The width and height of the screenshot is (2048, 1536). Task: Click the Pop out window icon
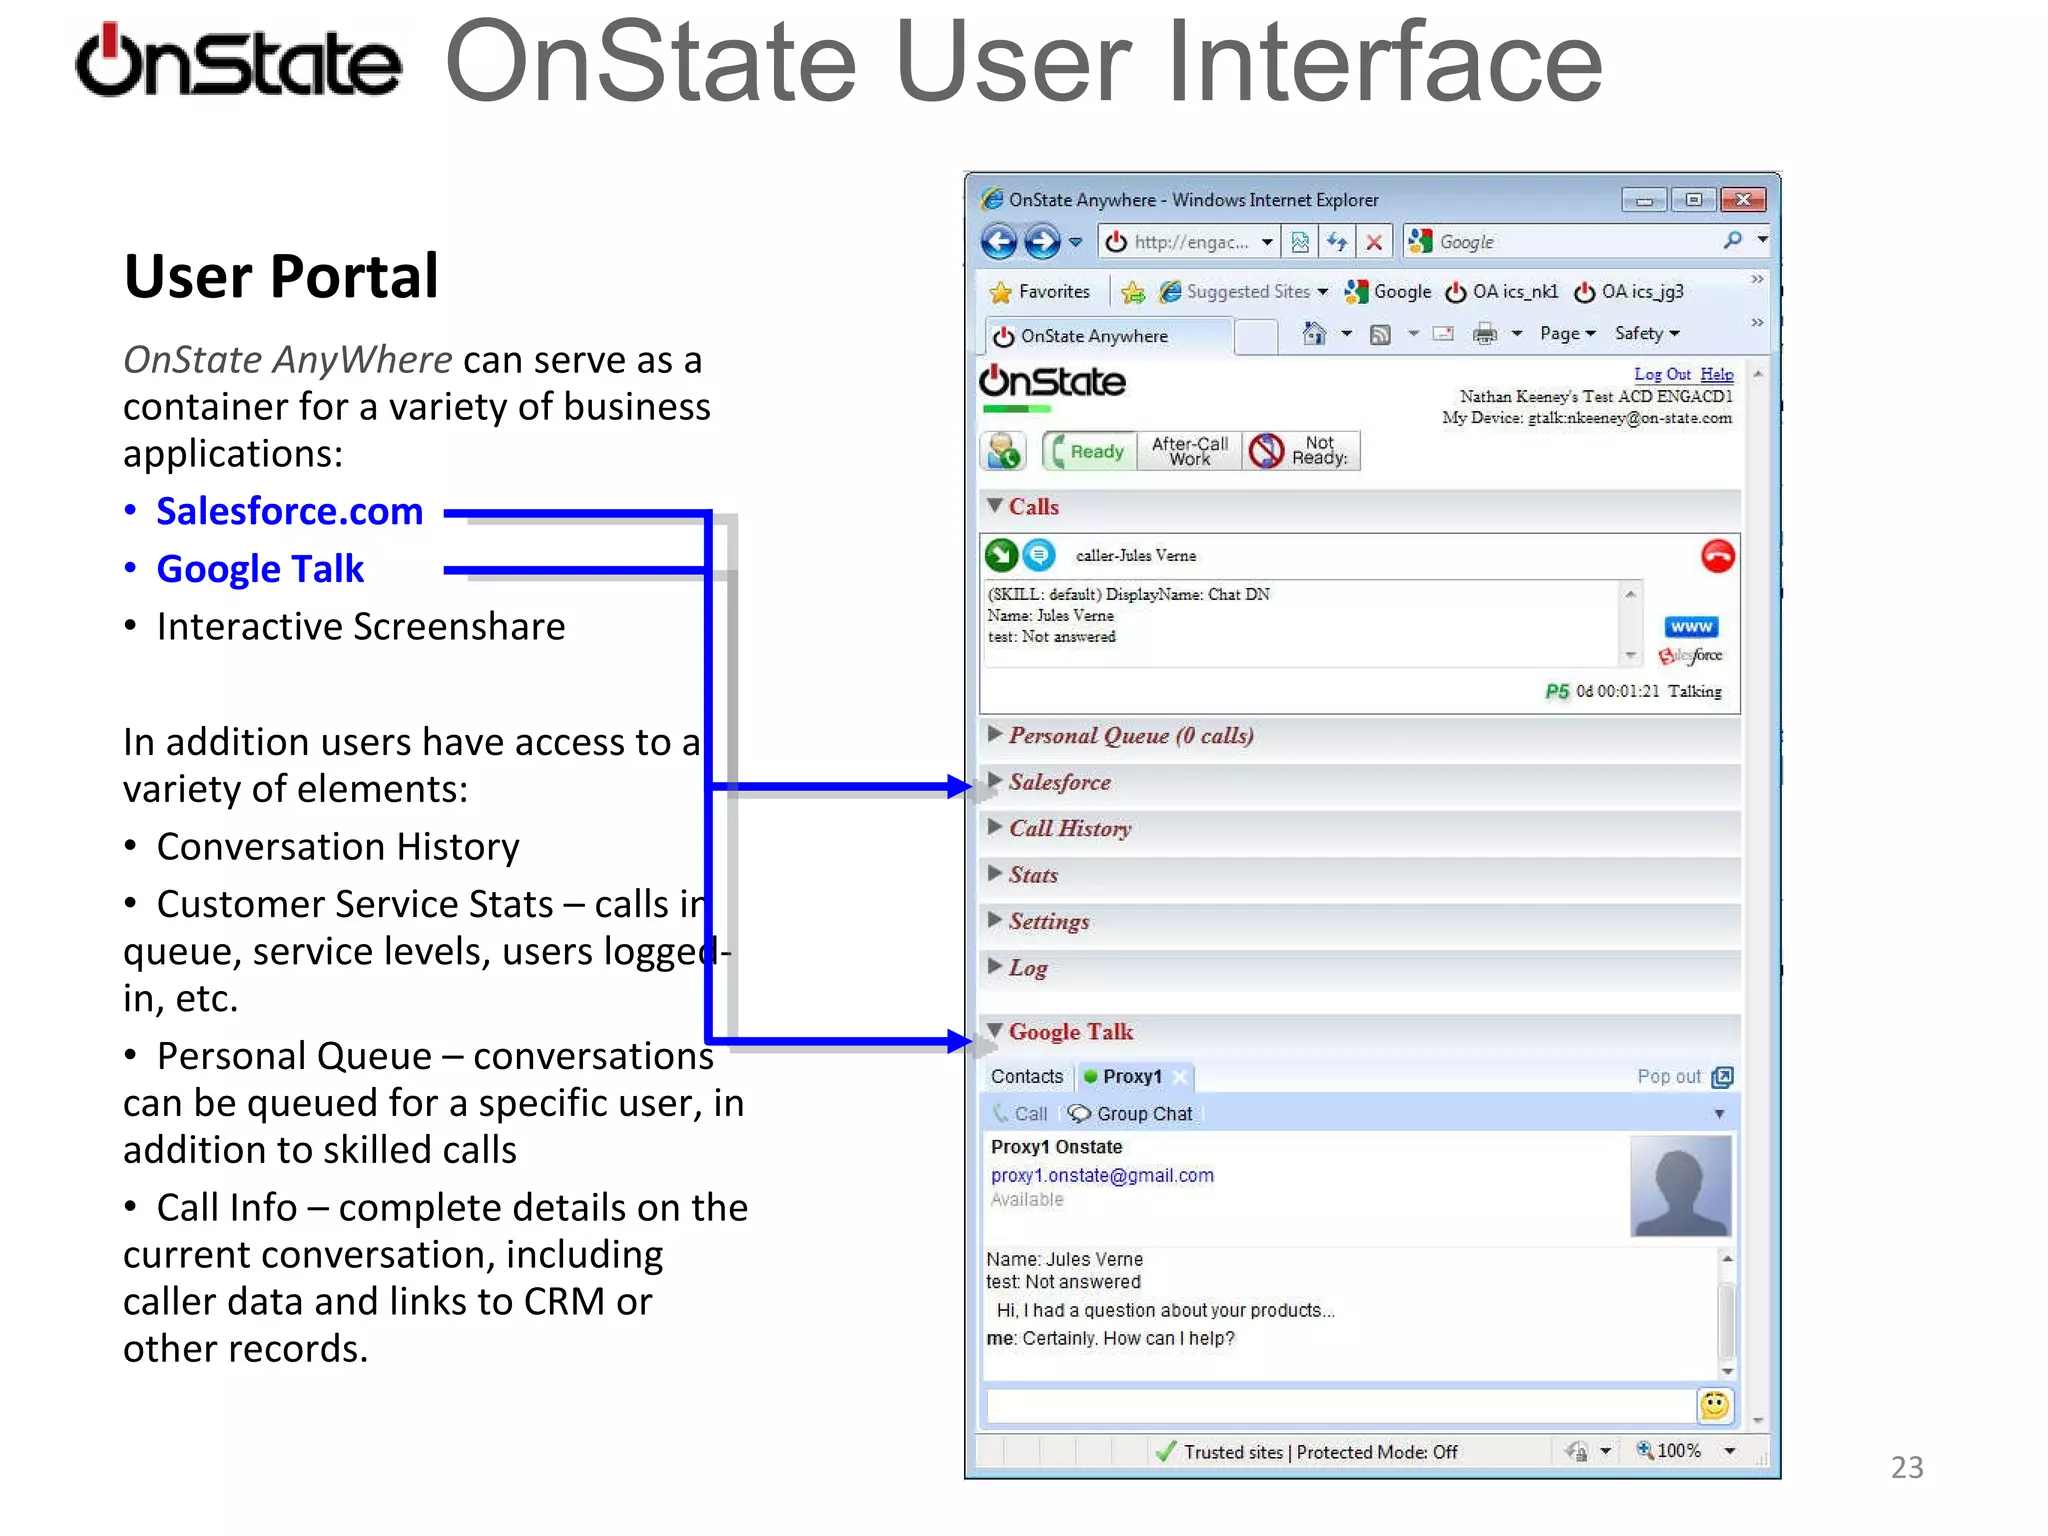click(x=1722, y=1077)
